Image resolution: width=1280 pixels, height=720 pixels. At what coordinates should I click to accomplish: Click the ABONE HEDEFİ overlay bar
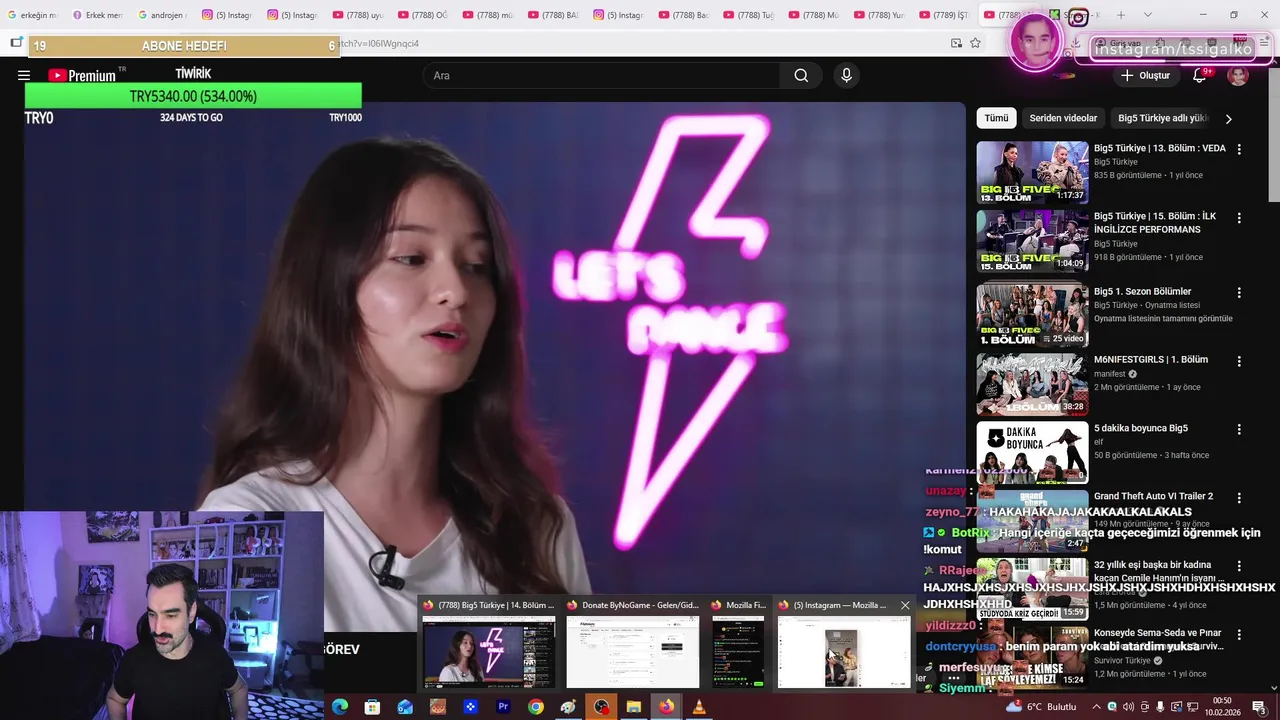pyautogui.click(x=184, y=46)
